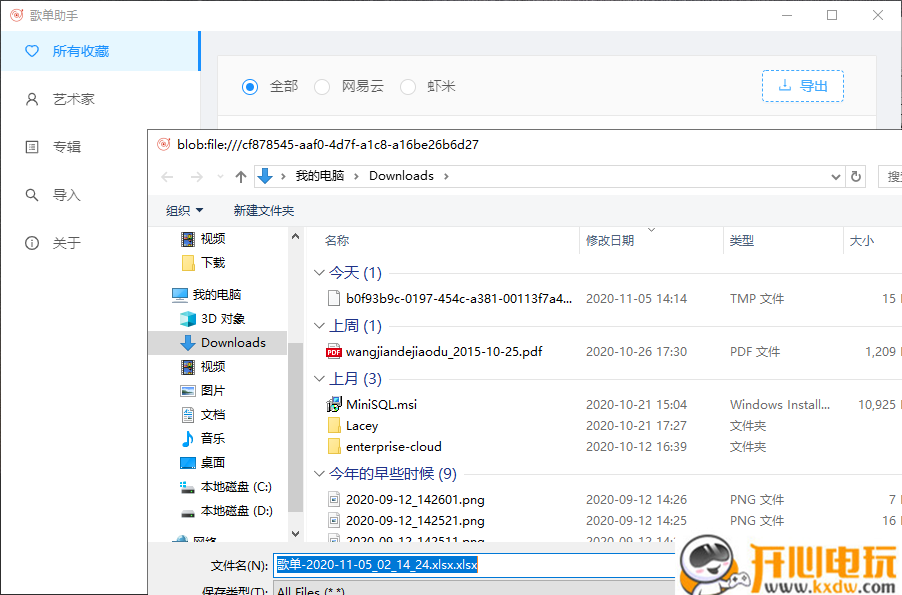The image size is (902, 595).
Task: Select Downloads in the navigation tree
Action: point(233,342)
